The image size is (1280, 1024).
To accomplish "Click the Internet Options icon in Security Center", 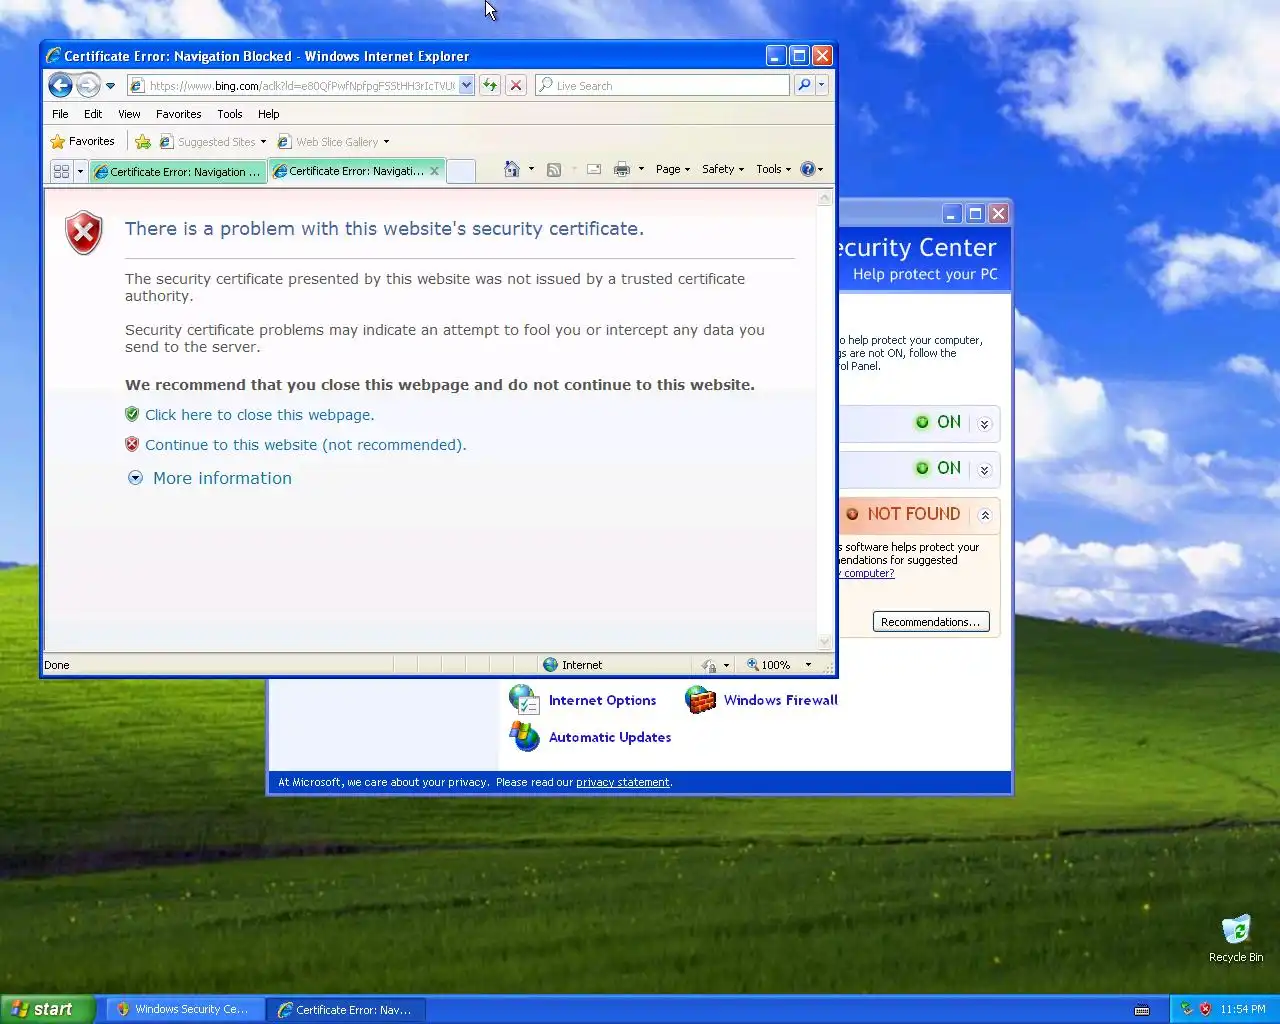I will click(x=524, y=700).
